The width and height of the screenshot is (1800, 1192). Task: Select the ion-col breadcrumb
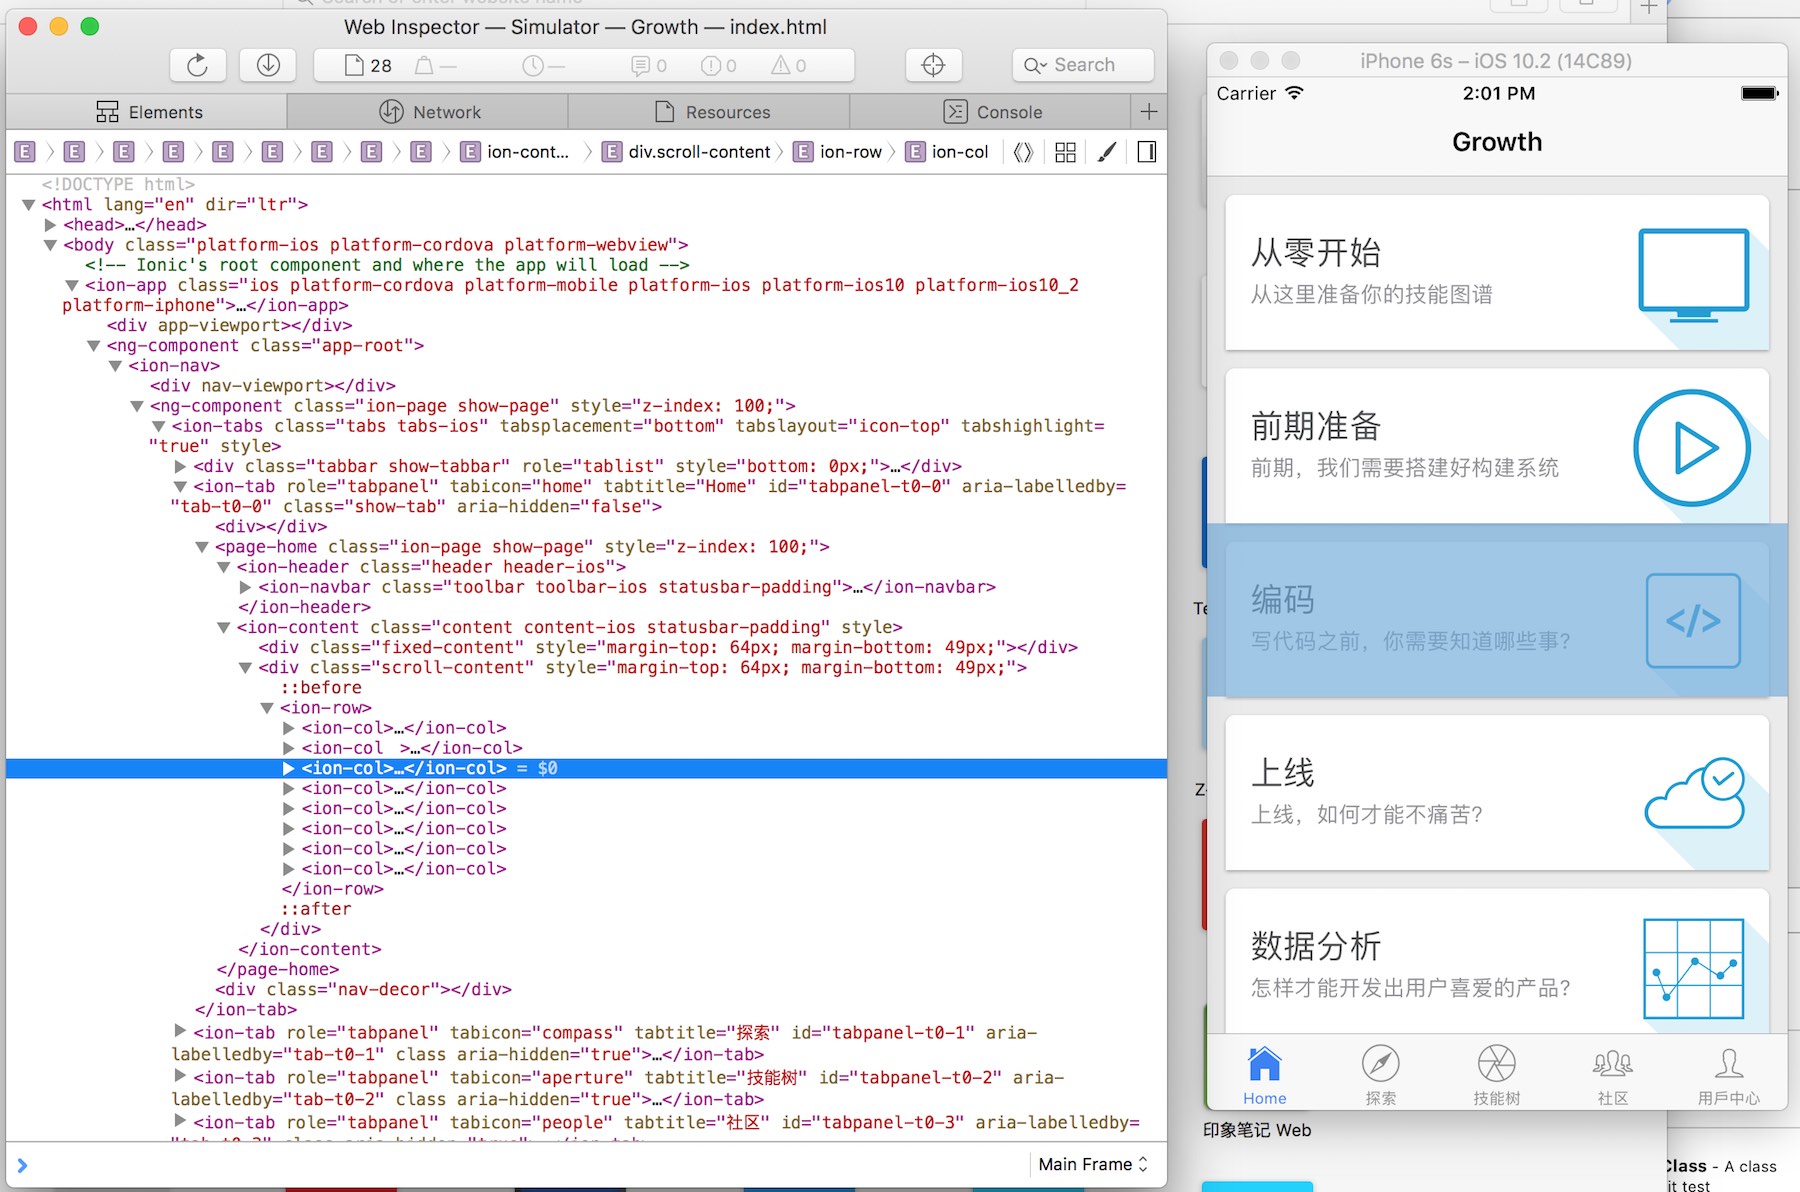948,152
